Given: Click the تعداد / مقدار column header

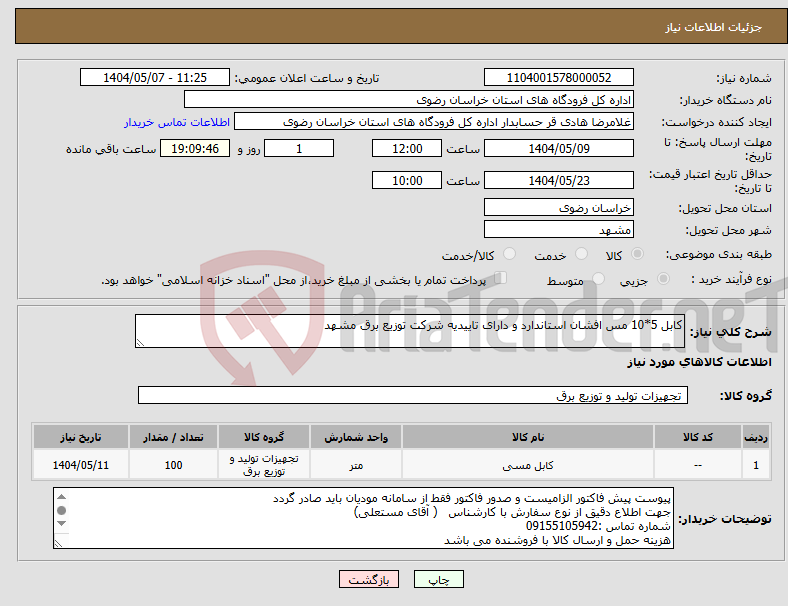Looking at the screenshot, I should click(173, 437).
